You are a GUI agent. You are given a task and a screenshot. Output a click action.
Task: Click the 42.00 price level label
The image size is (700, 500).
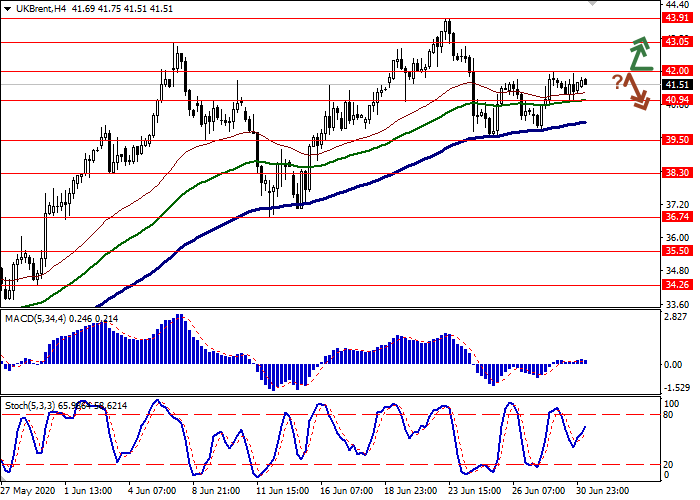678,71
